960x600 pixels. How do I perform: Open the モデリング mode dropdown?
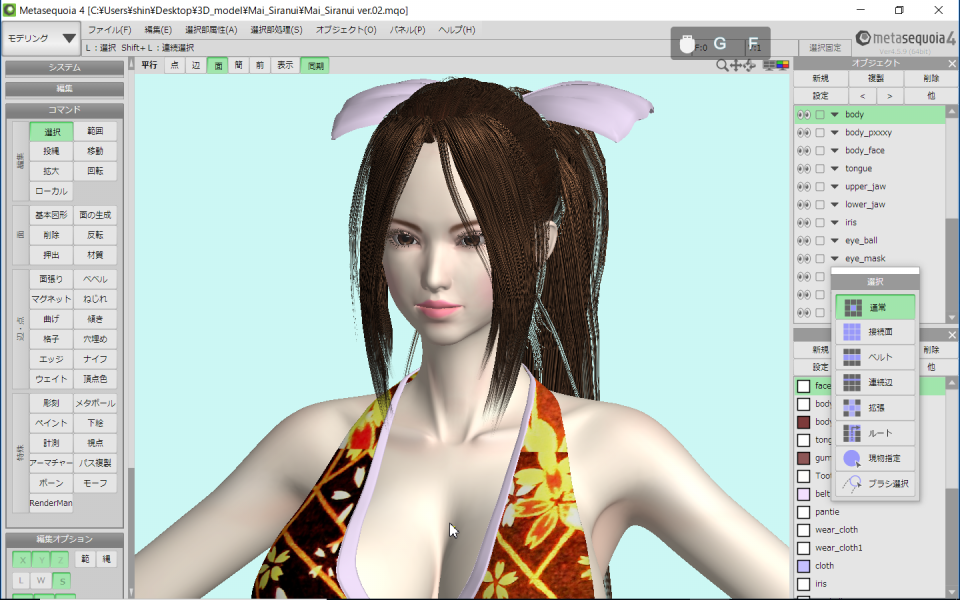click(x=42, y=39)
